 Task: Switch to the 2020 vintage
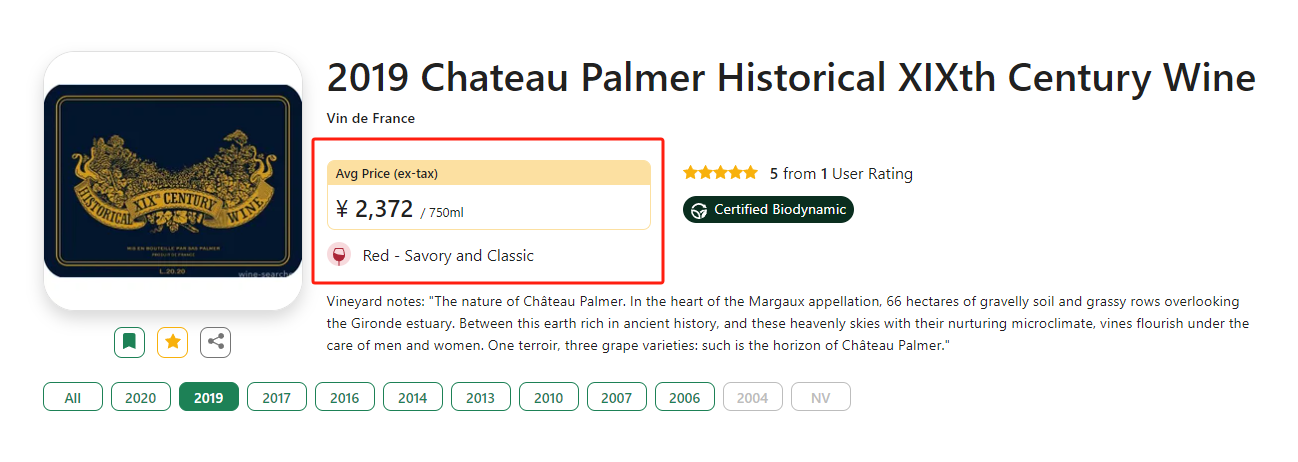pyautogui.click(x=141, y=397)
